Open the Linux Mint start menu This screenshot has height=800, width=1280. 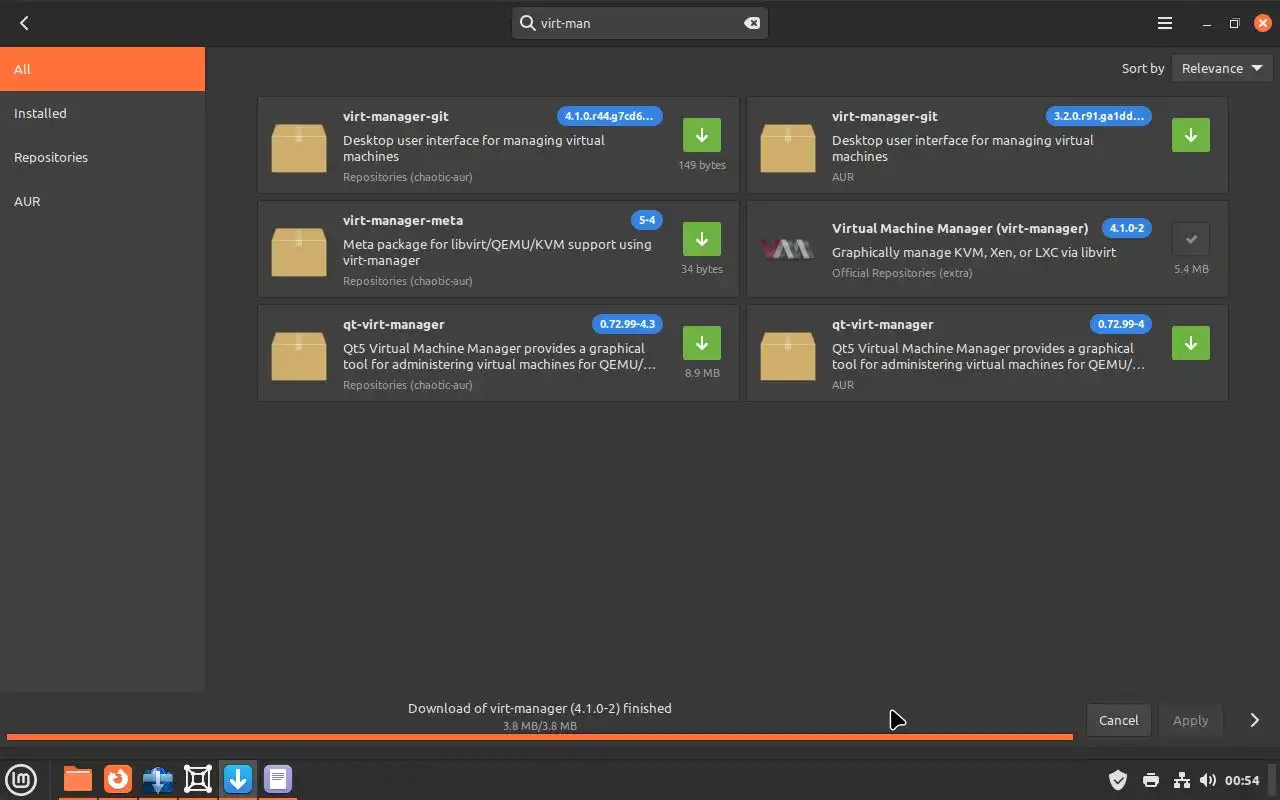point(21,779)
